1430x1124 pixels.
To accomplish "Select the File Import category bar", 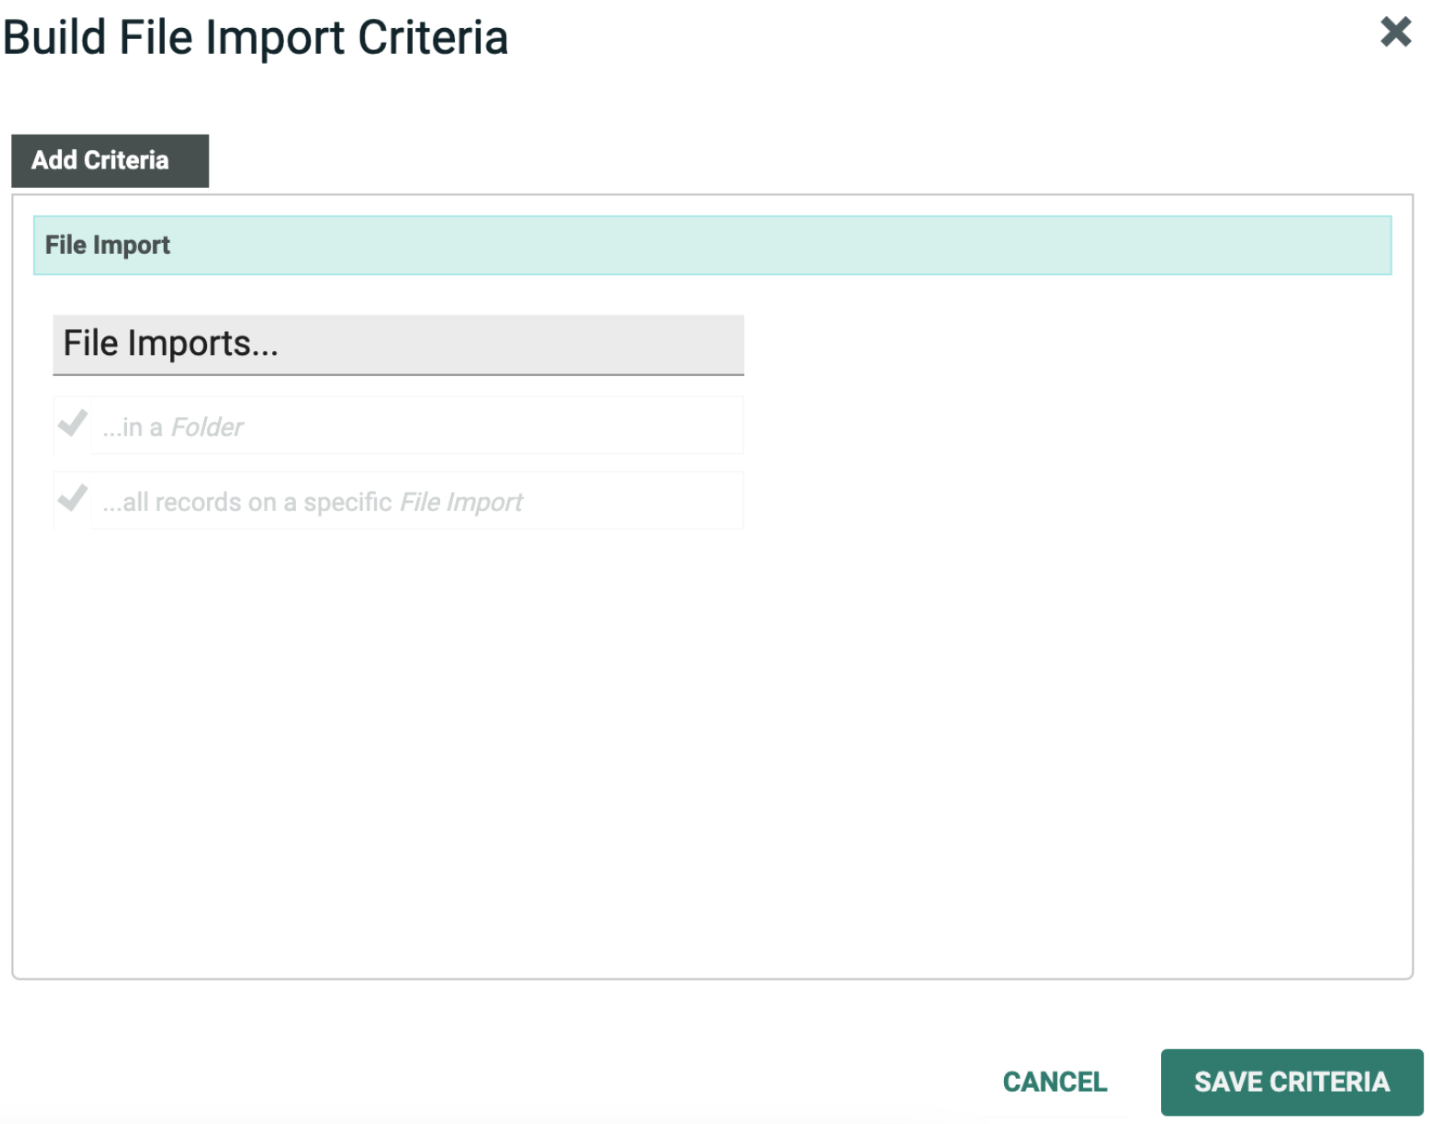I will pyautogui.click(x=711, y=245).
